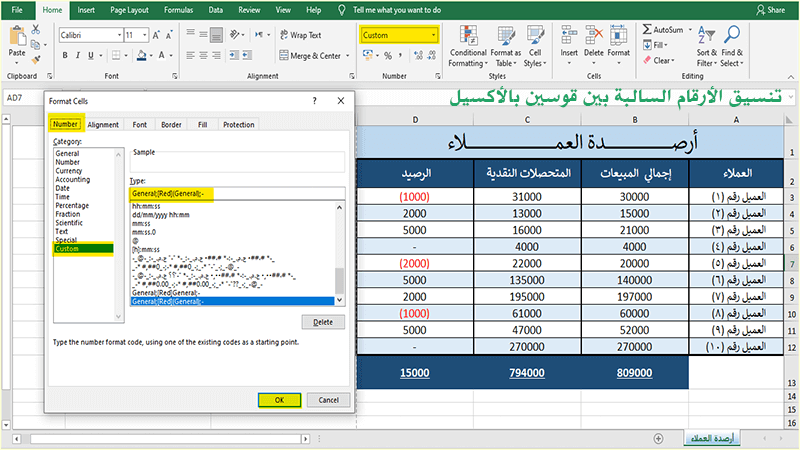Open the Calibri font name dropdown
The height and width of the screenshot is (450, 800).
point(120,35)
